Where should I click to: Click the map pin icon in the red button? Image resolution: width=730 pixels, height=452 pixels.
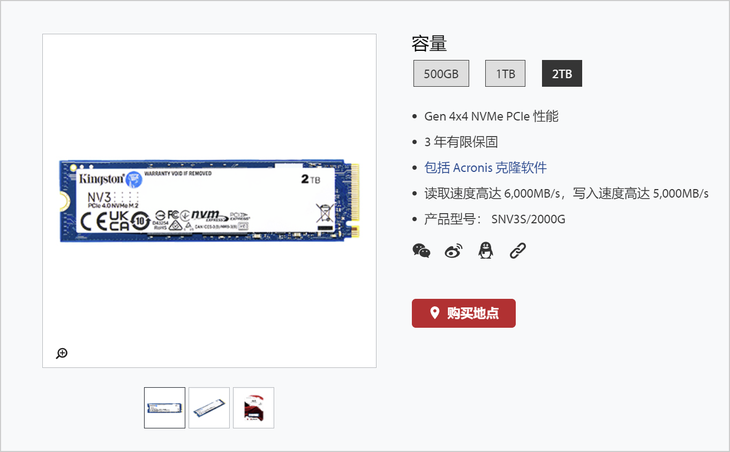click(x=434, y=313)
